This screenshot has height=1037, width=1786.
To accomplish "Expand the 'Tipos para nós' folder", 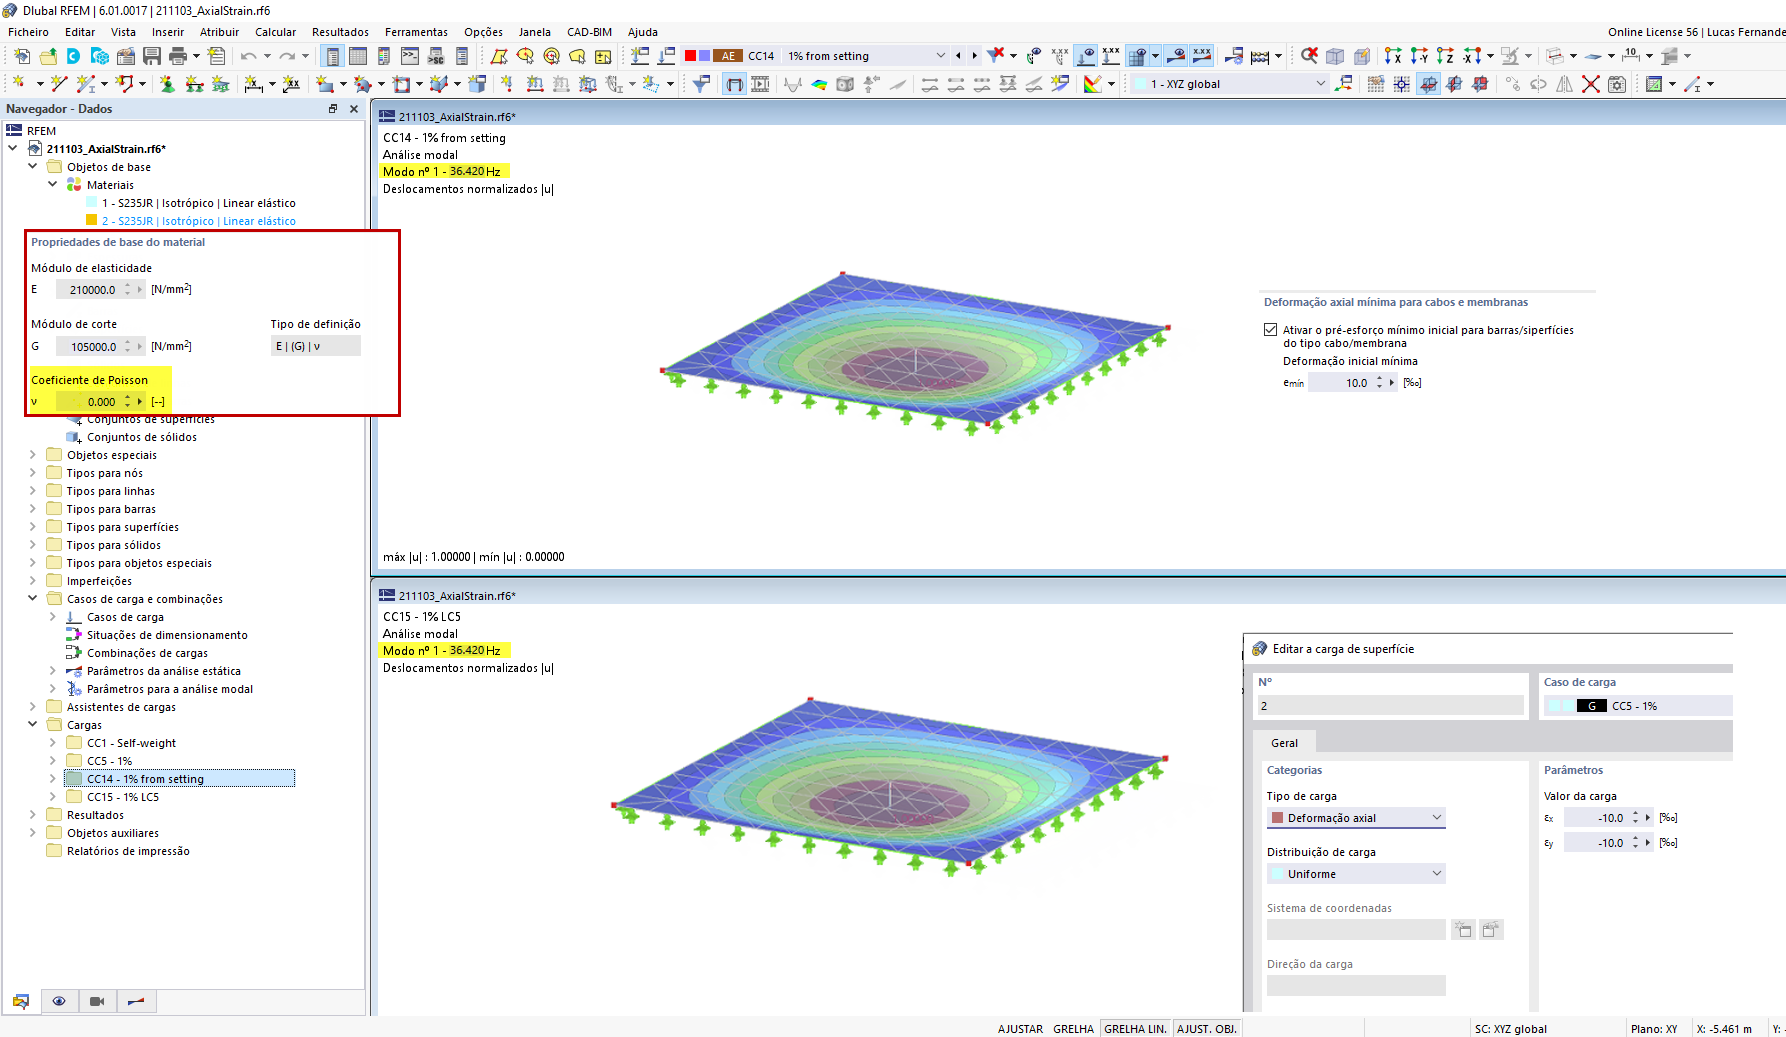I will 32,473.
